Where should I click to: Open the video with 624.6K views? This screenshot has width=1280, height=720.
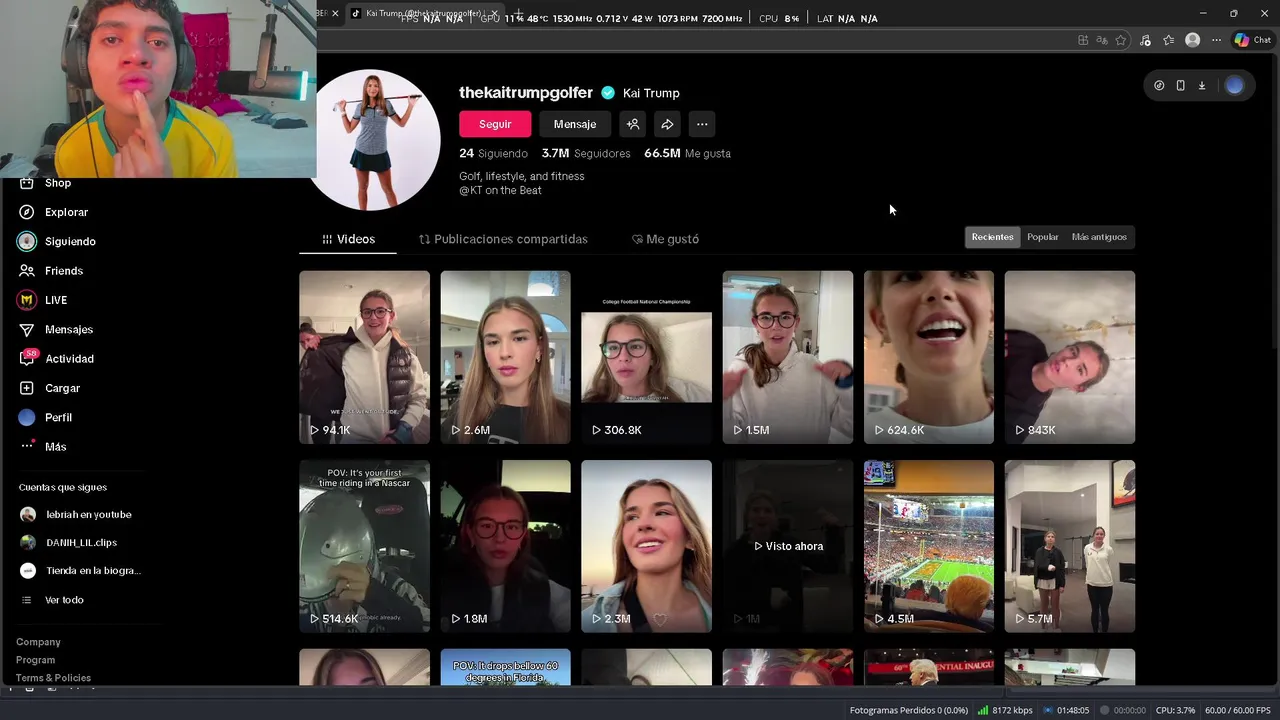929,357
